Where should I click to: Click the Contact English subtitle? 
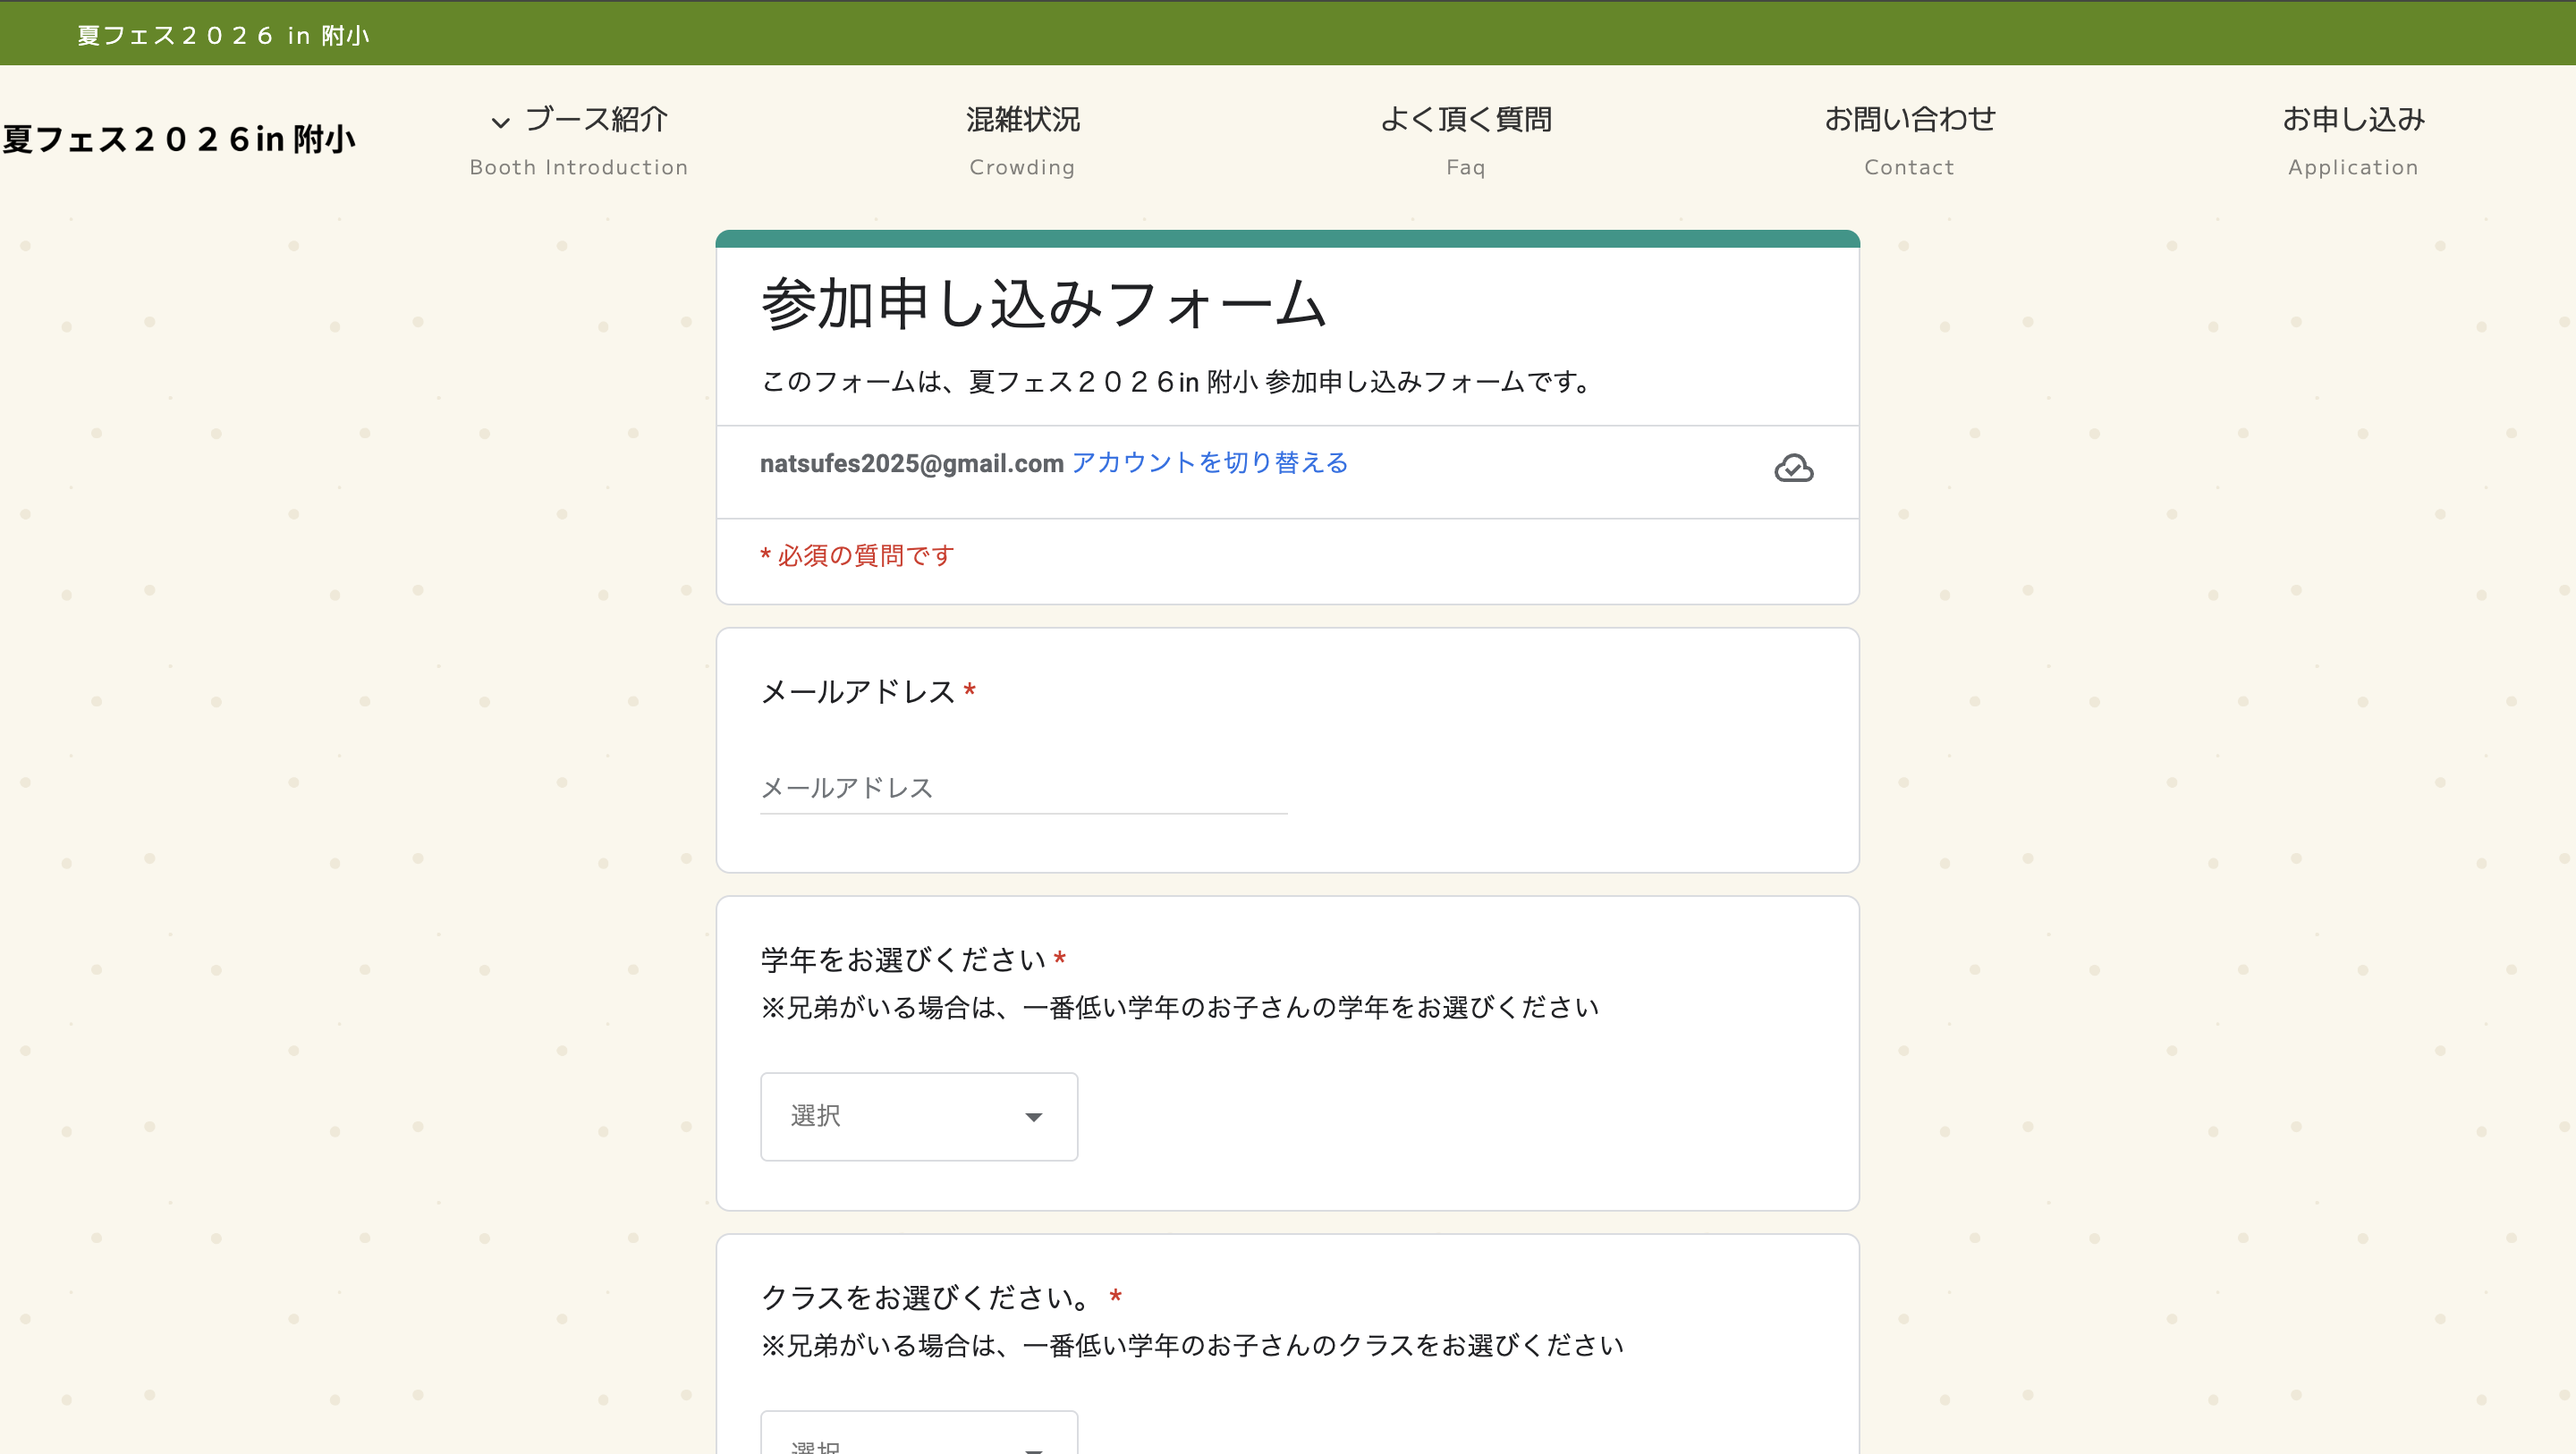(1908, 167)
